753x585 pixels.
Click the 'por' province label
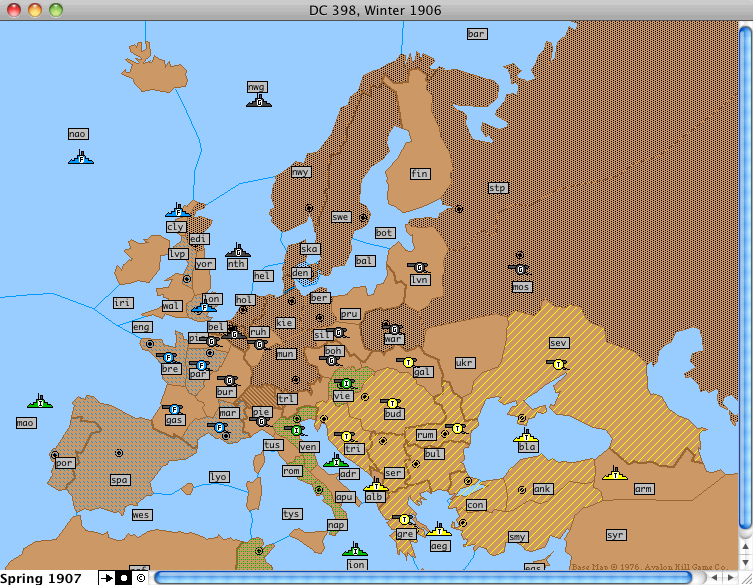pyautogui.click(x=64, y=463)
